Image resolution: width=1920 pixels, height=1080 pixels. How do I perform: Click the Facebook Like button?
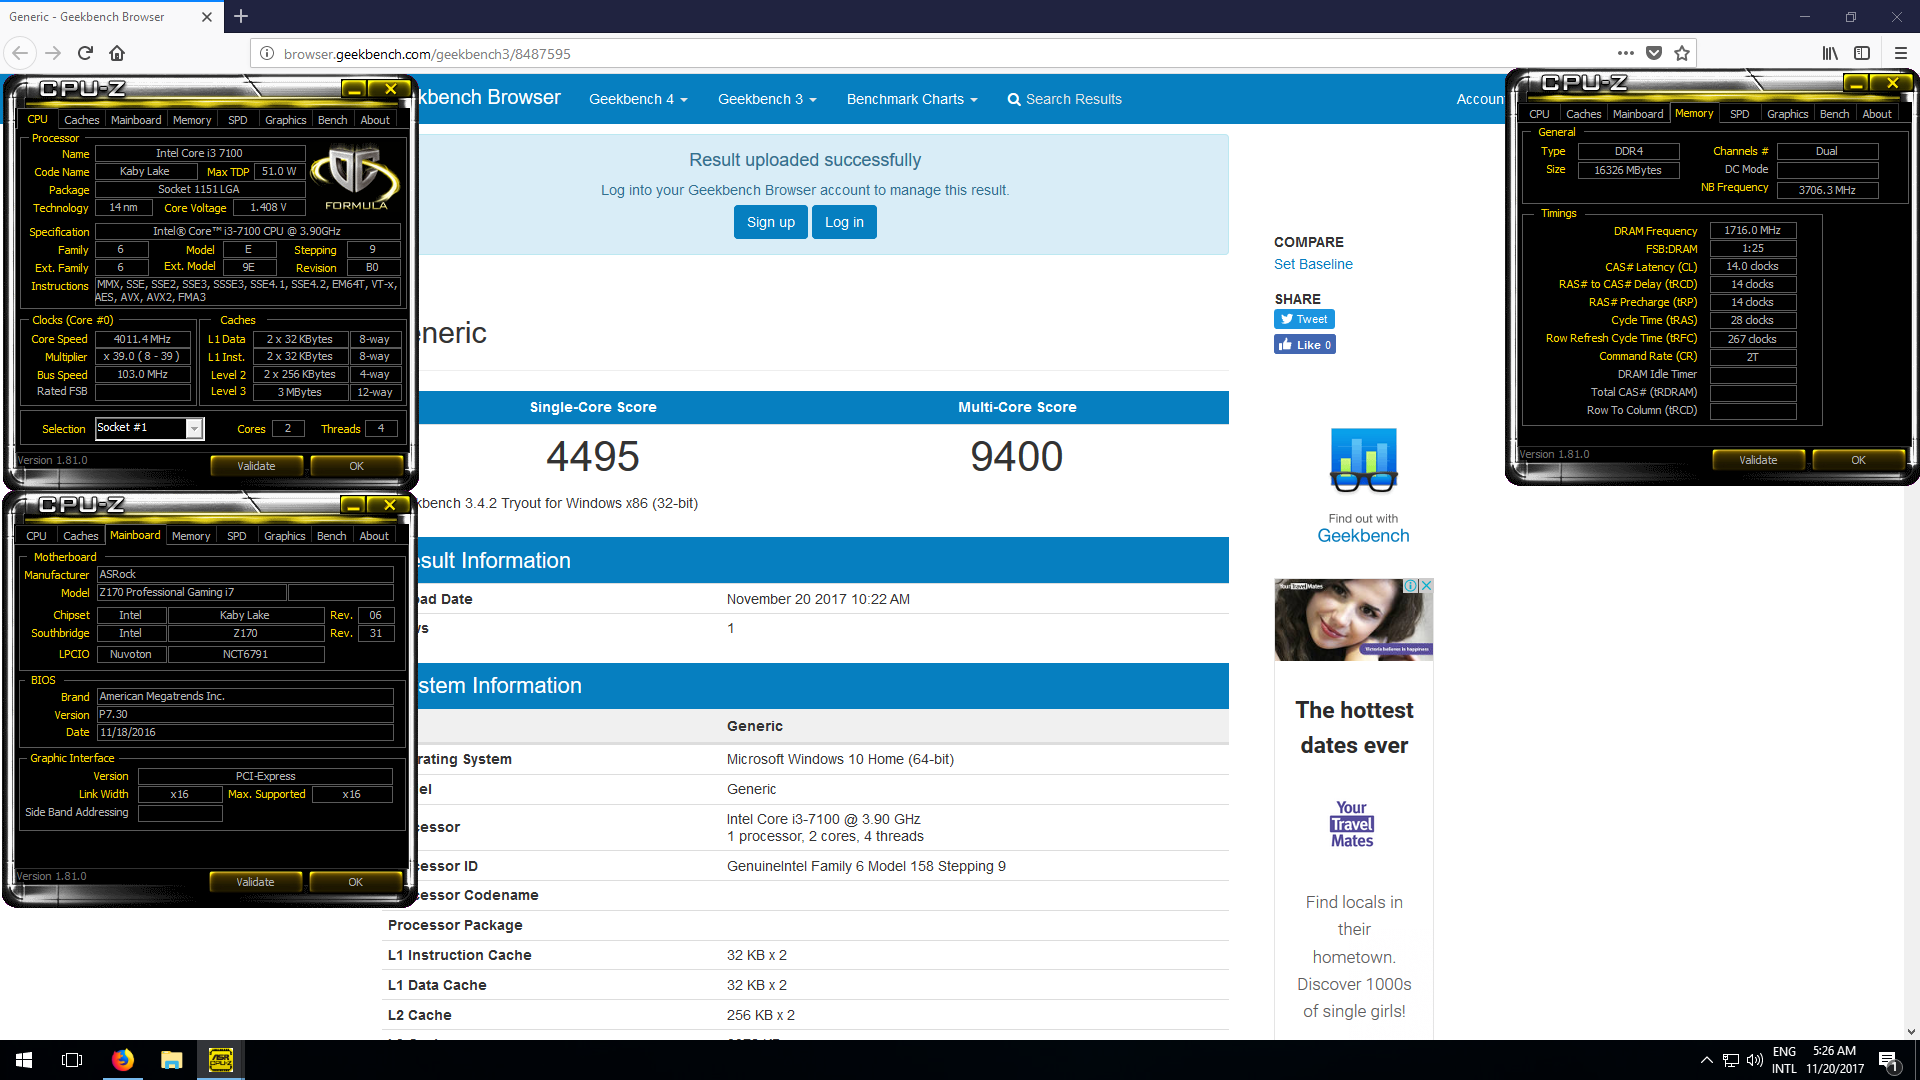[x=1304, y=345]
